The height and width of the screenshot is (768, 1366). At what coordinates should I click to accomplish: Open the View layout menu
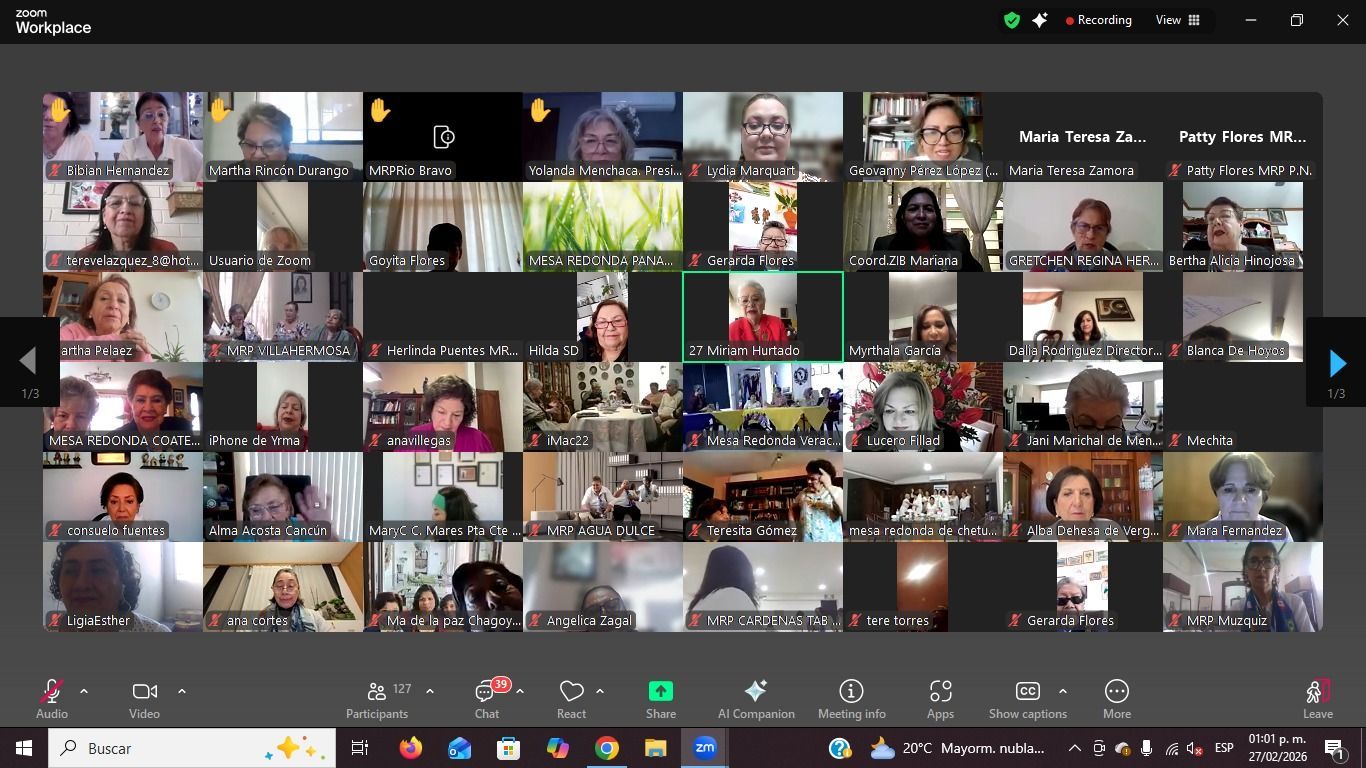(1178, 20)
